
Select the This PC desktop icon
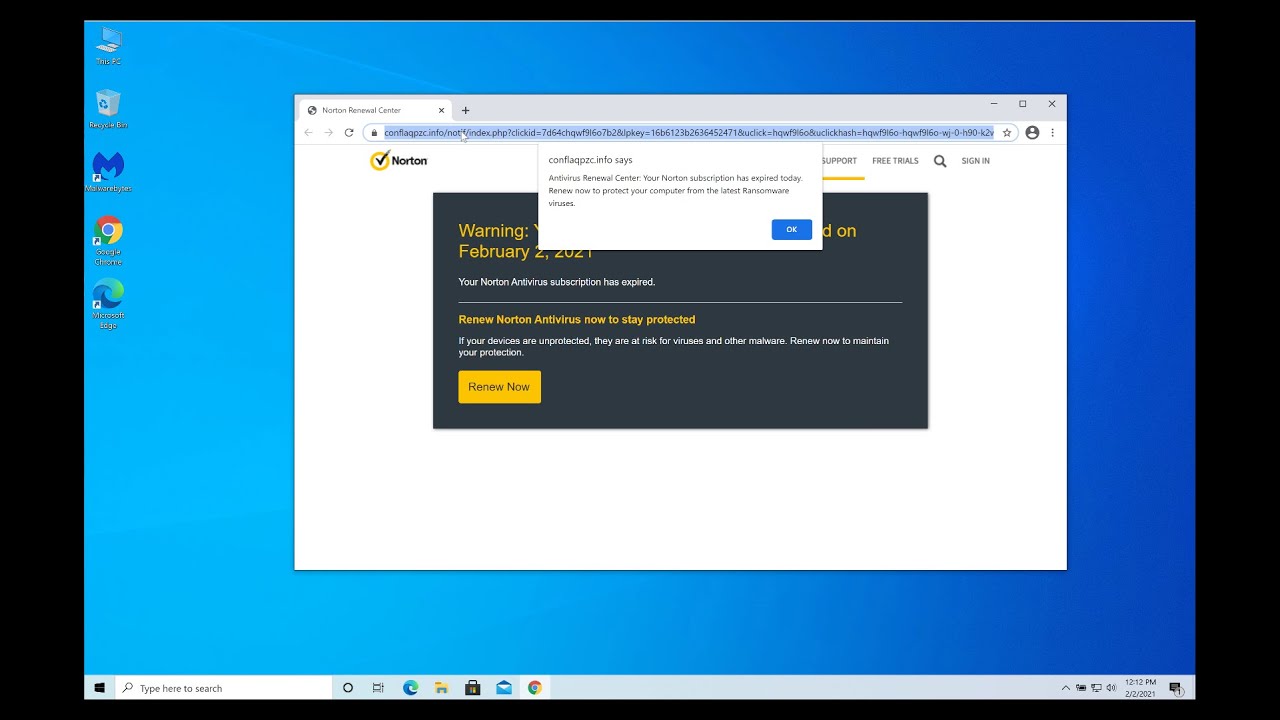click(109, 46)
